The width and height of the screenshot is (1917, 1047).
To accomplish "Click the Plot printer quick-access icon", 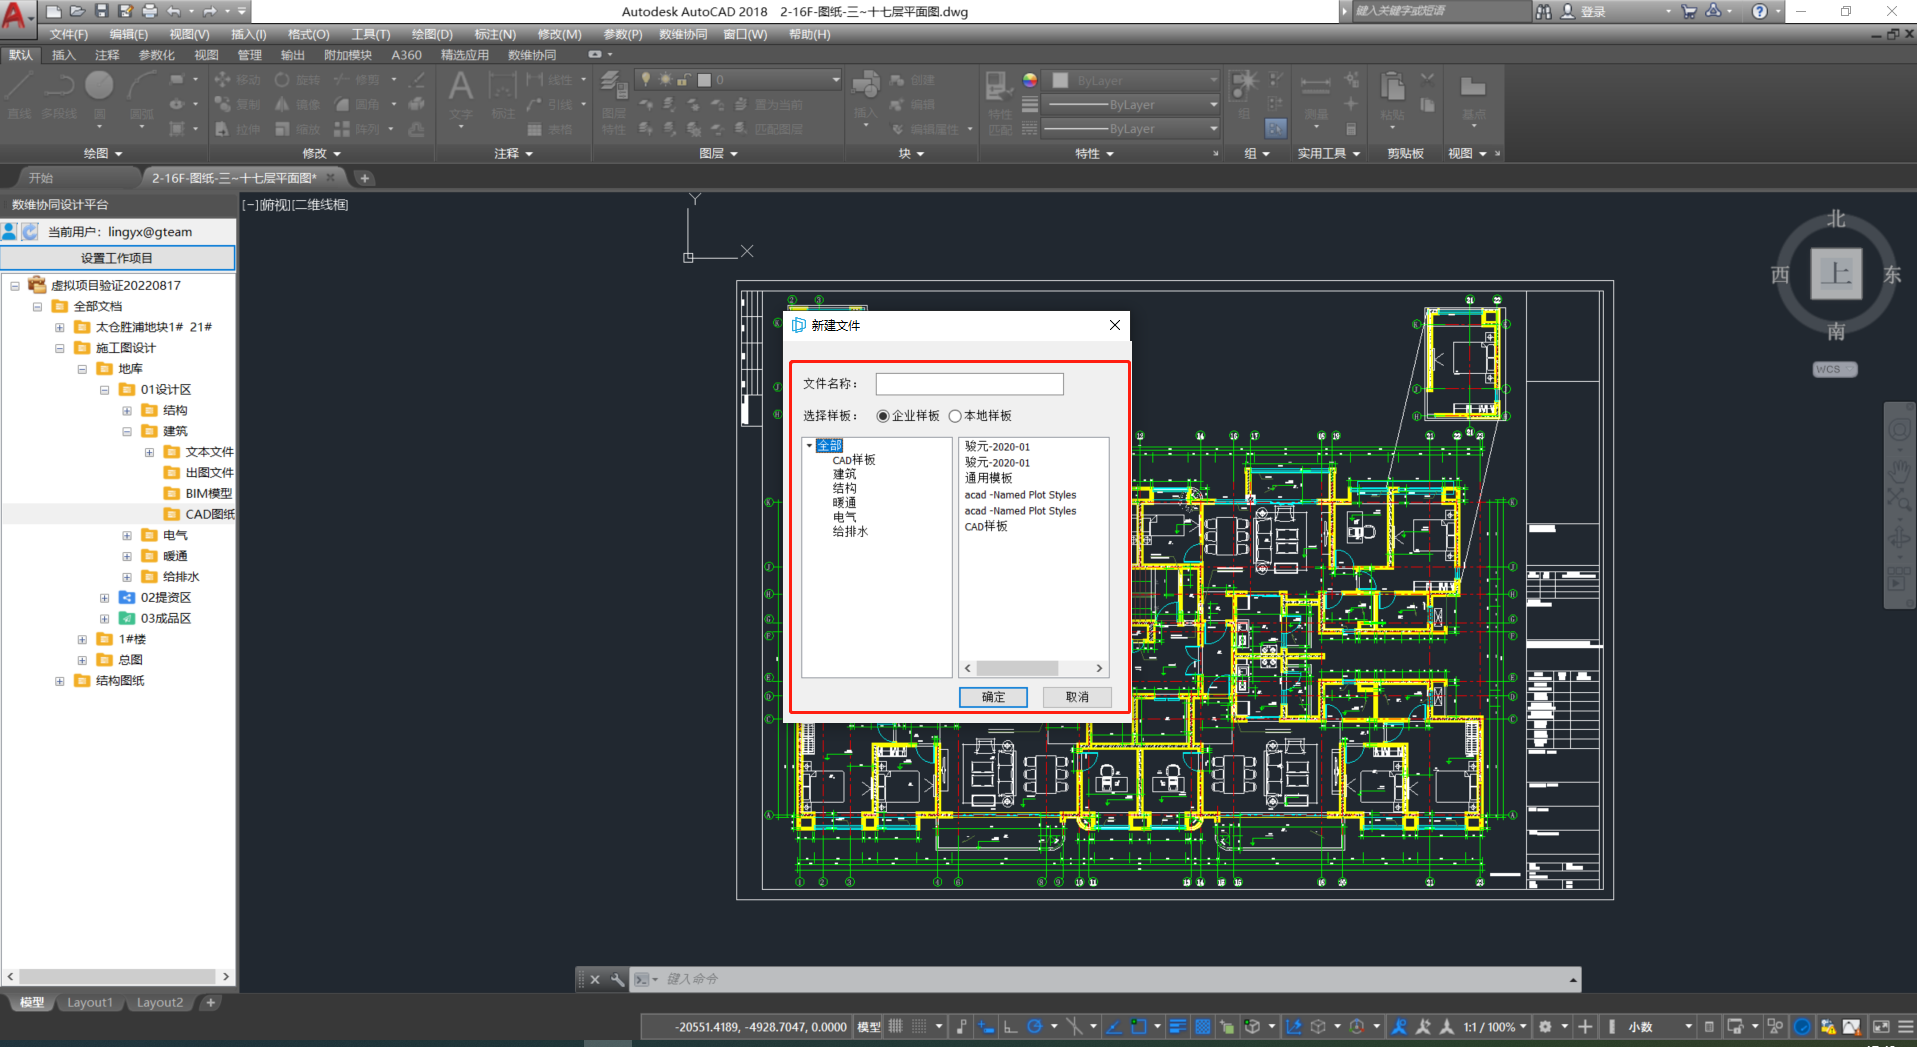I will point(149,11).
